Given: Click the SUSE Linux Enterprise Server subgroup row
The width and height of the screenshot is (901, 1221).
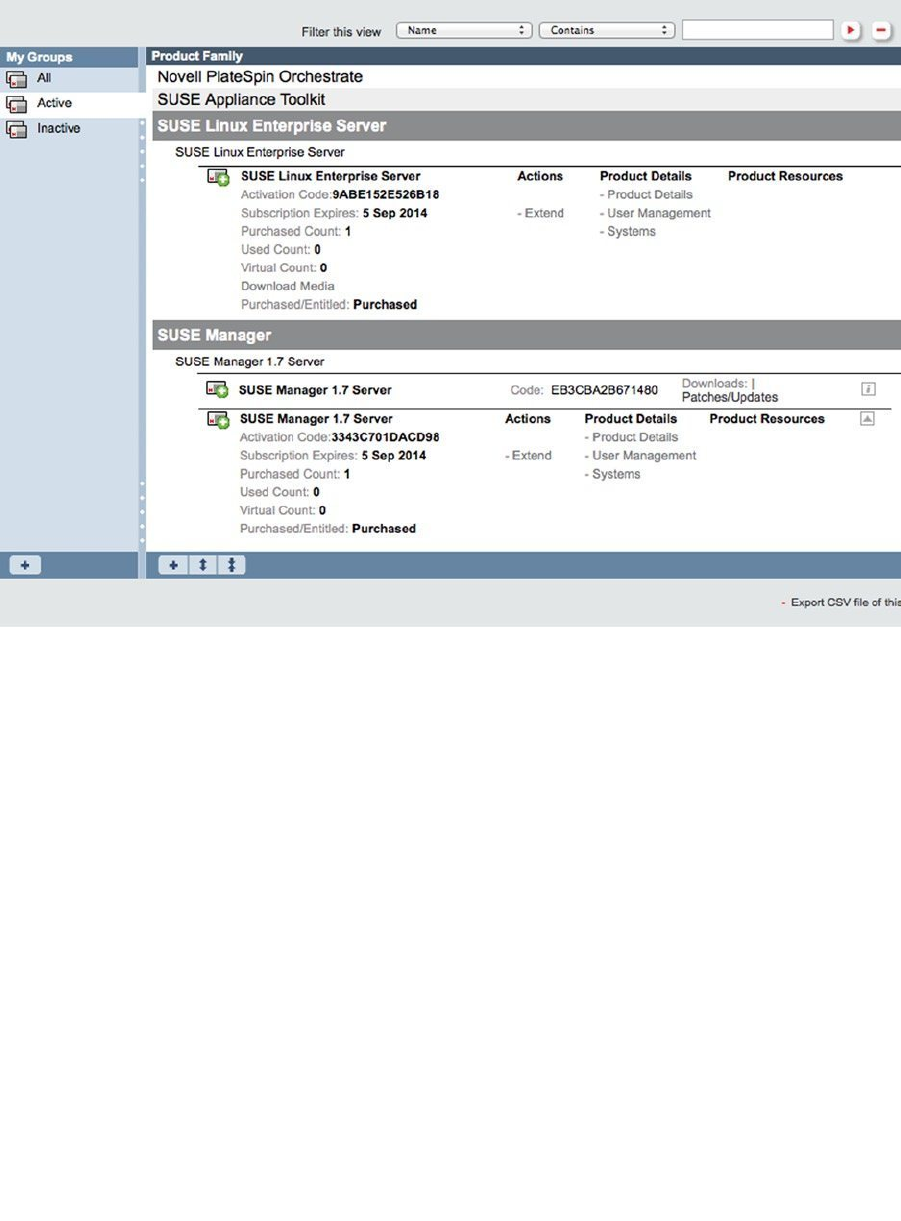Looking at the screenshot, I should point(260,152).
